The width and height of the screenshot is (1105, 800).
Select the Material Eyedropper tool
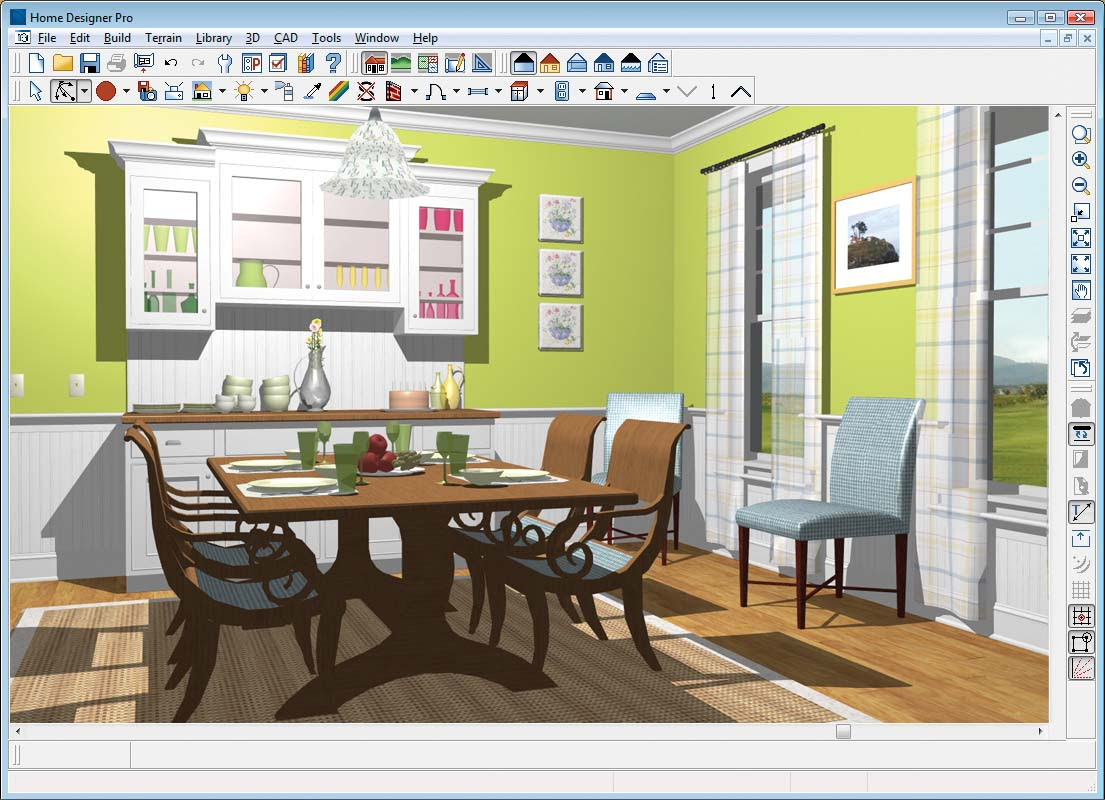312,92
